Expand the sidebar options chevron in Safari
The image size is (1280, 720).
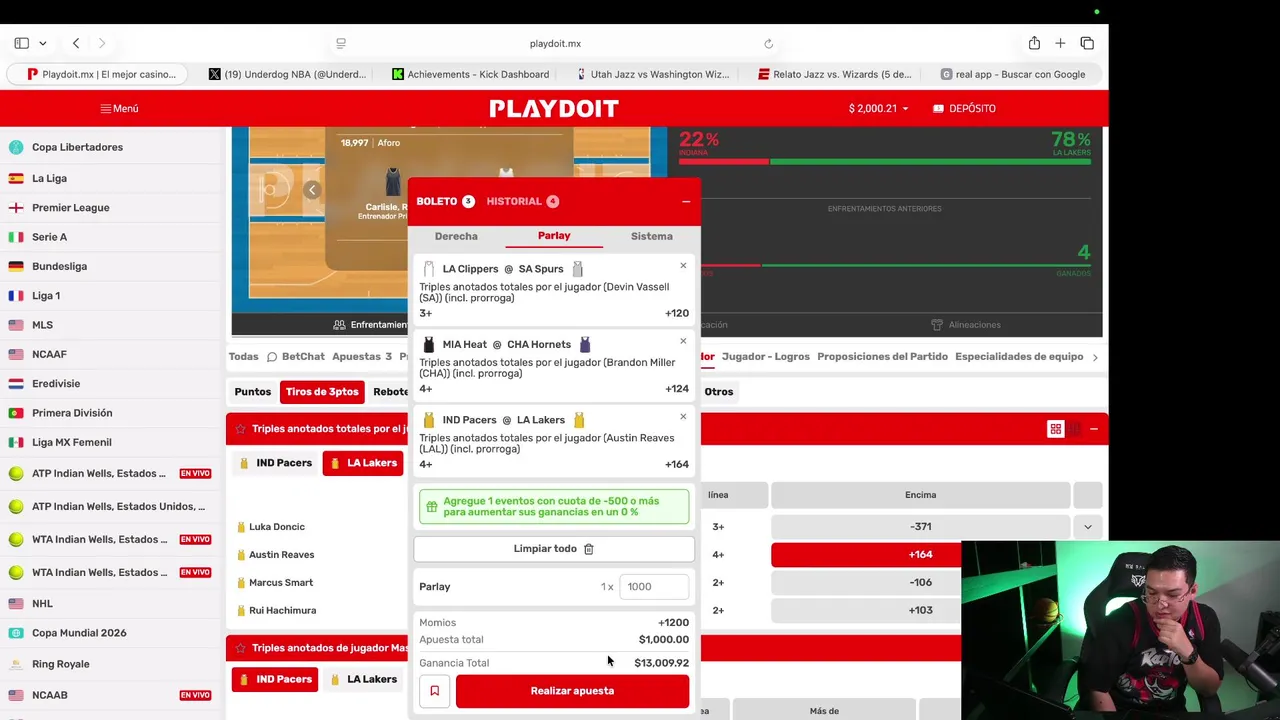click(x=43, y=43)
